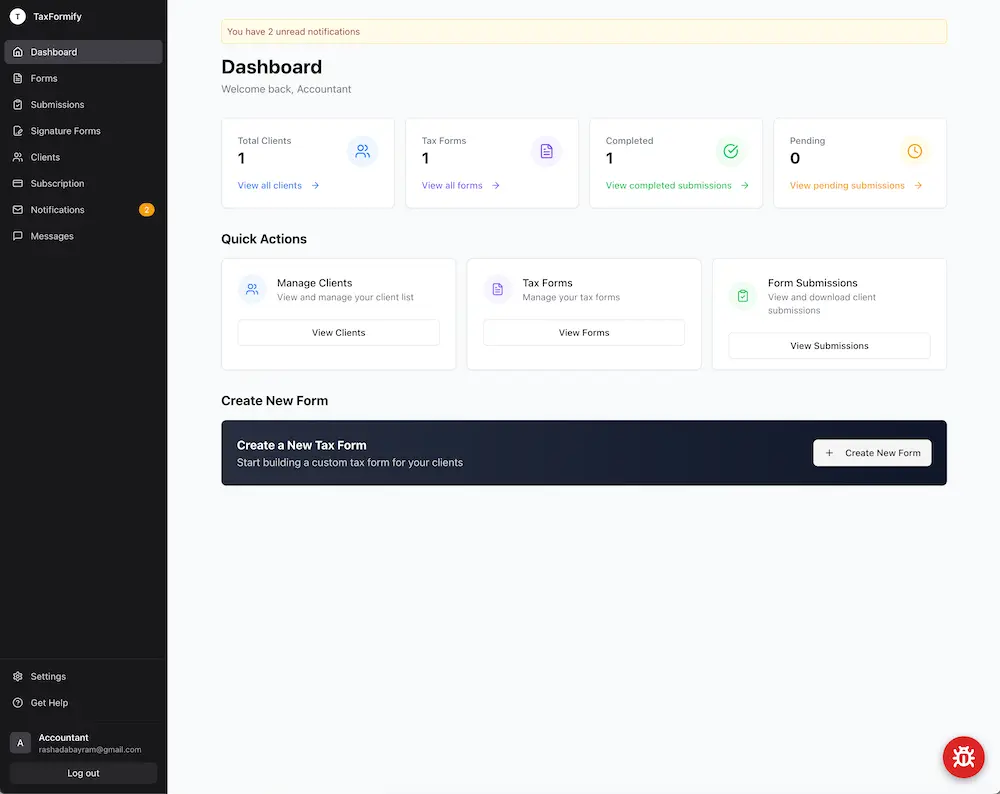The width and height of the screenshot is (1000, 794).
Task: Click the Get Help question mark icon
Action: (18, 703)
